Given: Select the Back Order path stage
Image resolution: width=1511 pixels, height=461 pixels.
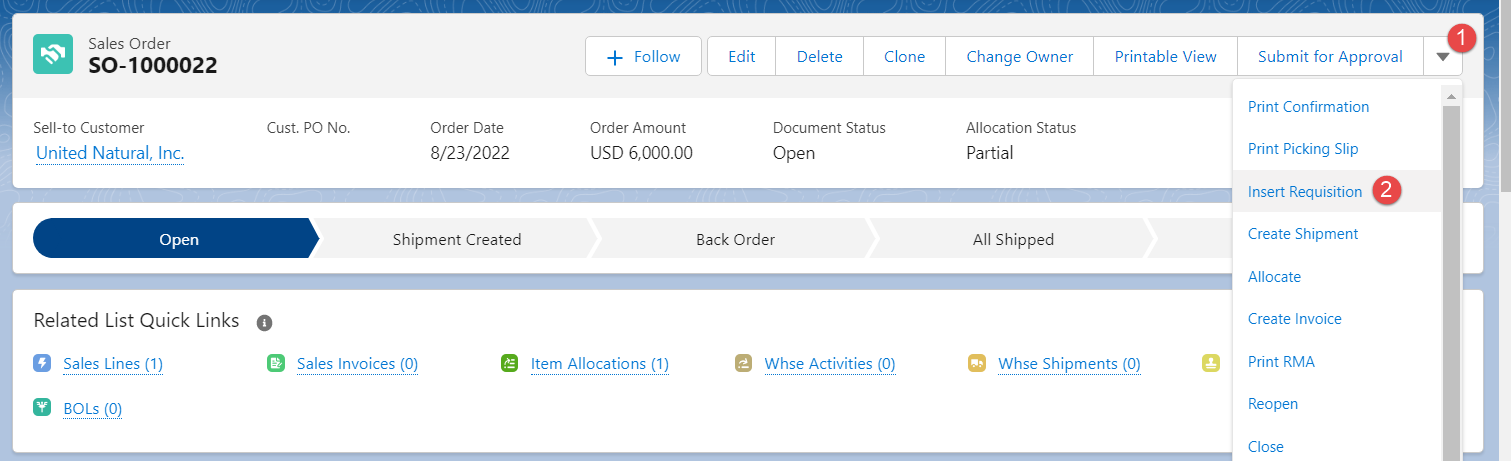Looking at the screenshot, I should point(735,239).
